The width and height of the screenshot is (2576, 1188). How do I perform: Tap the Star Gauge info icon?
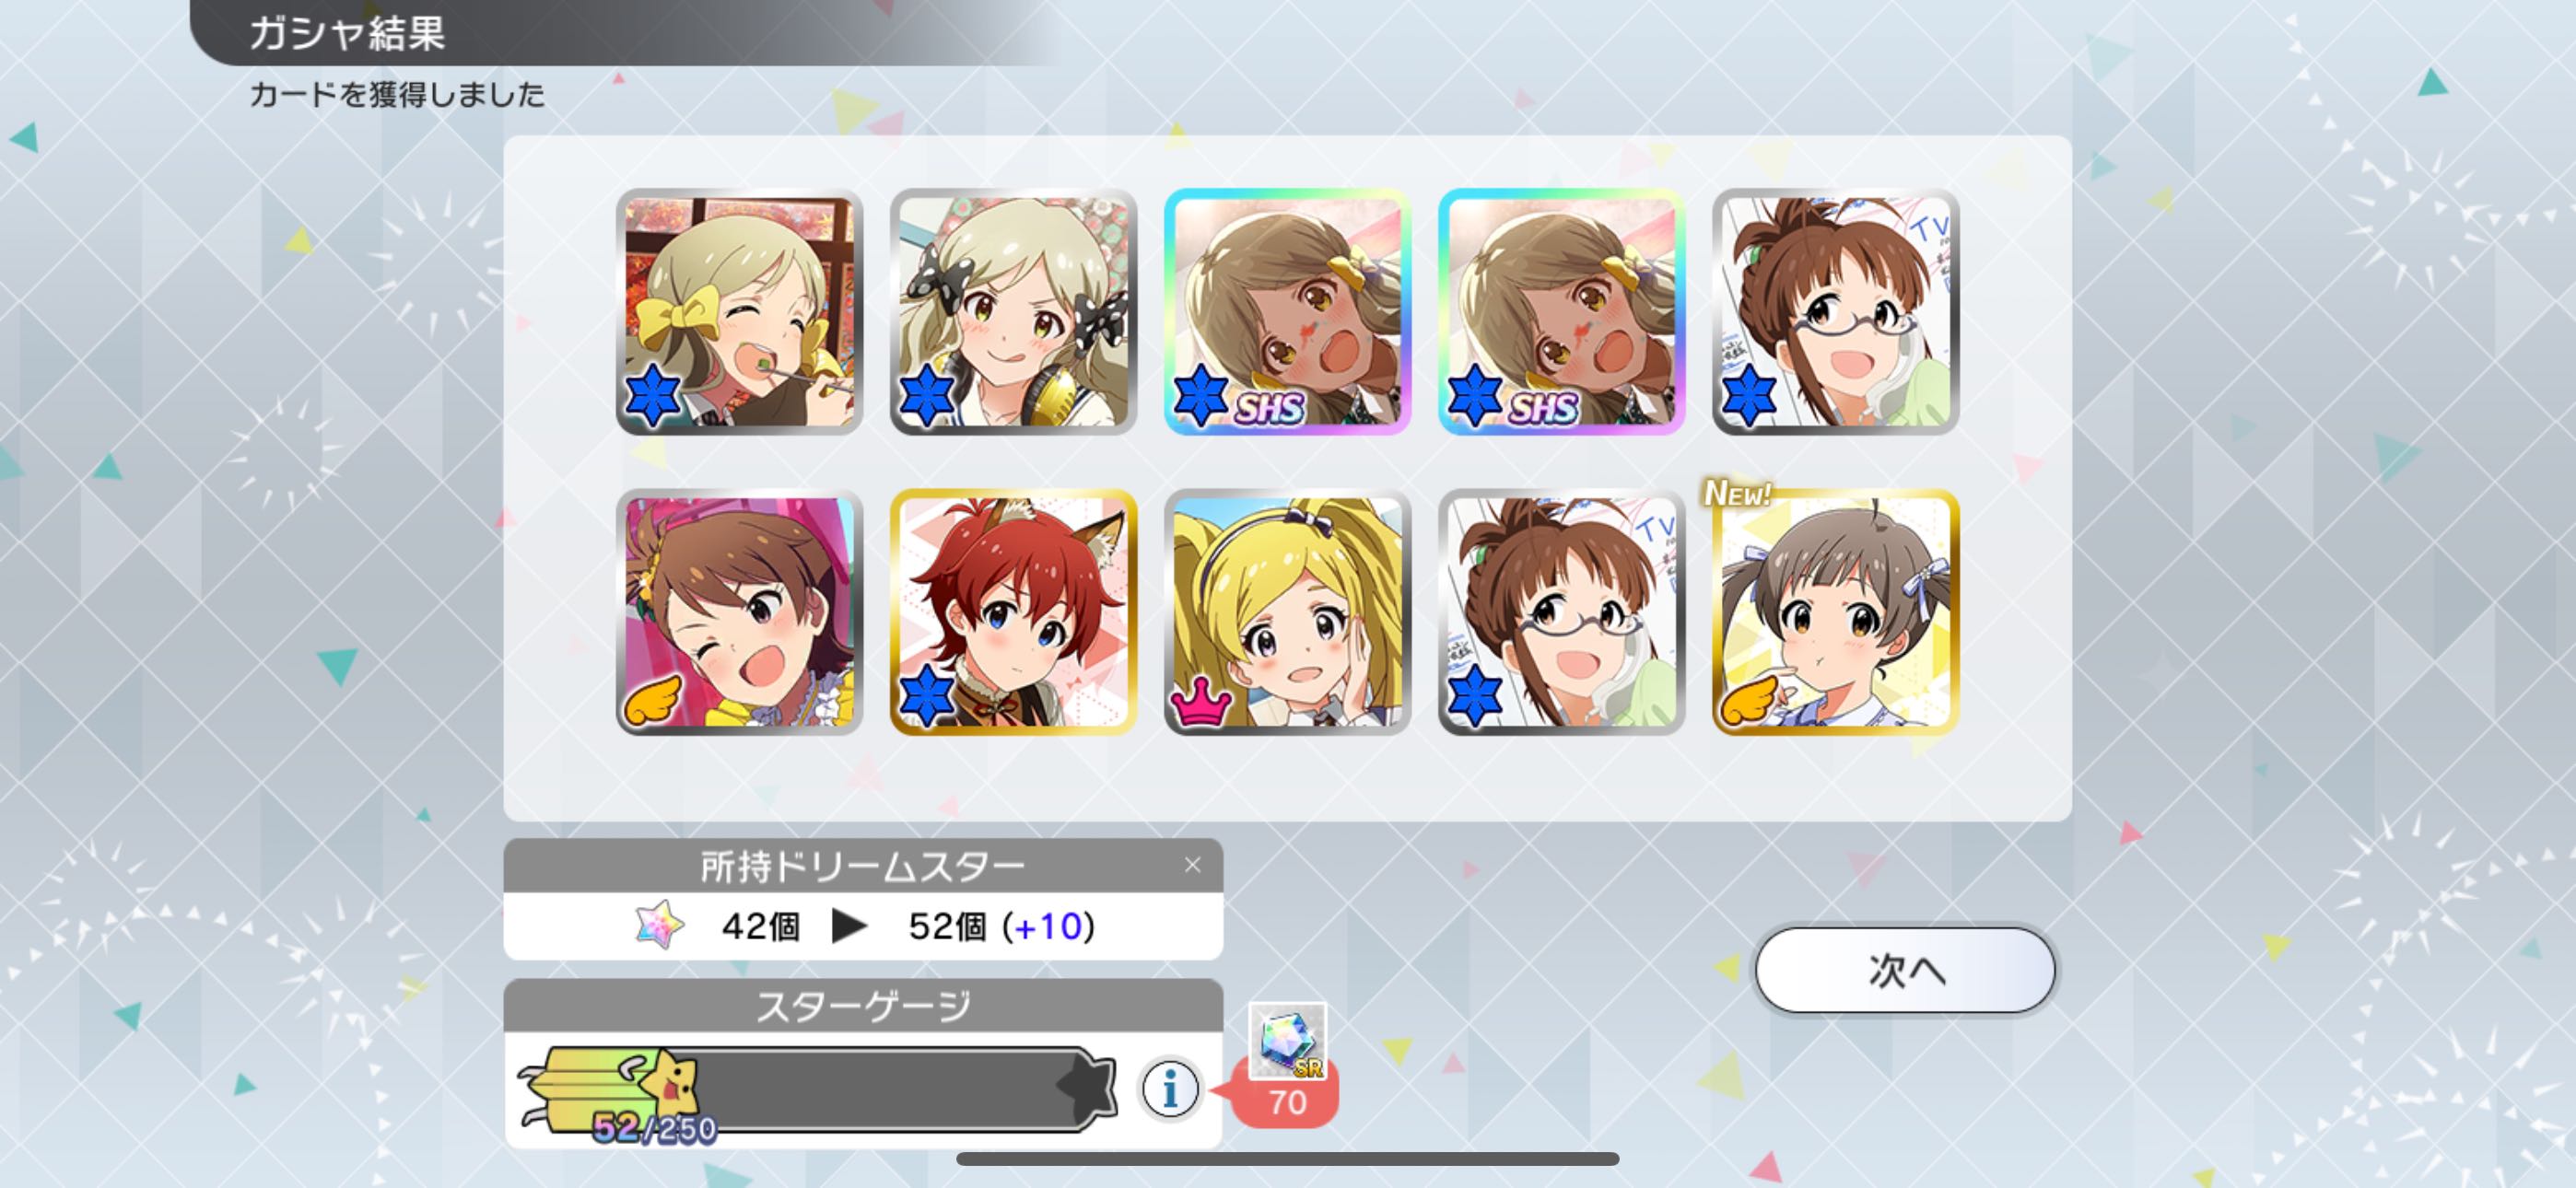(1169, 1088)
